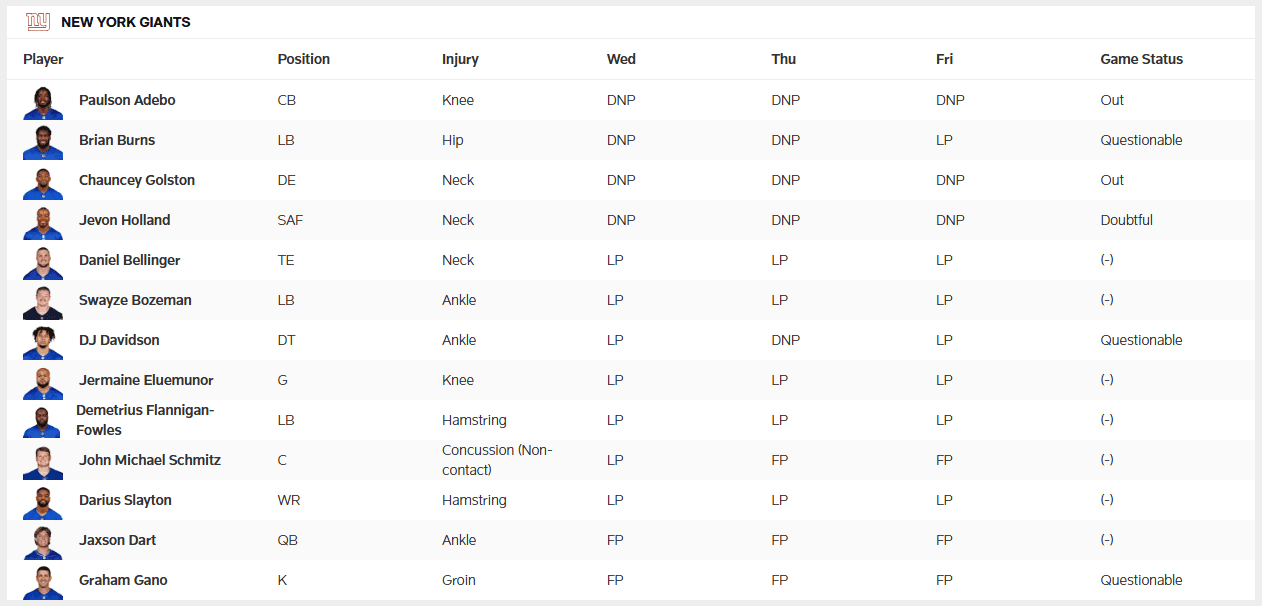Click Jevon Holland's player photo
The width and height of the screenshot is (1262, 606).
[x=42, y=222]
